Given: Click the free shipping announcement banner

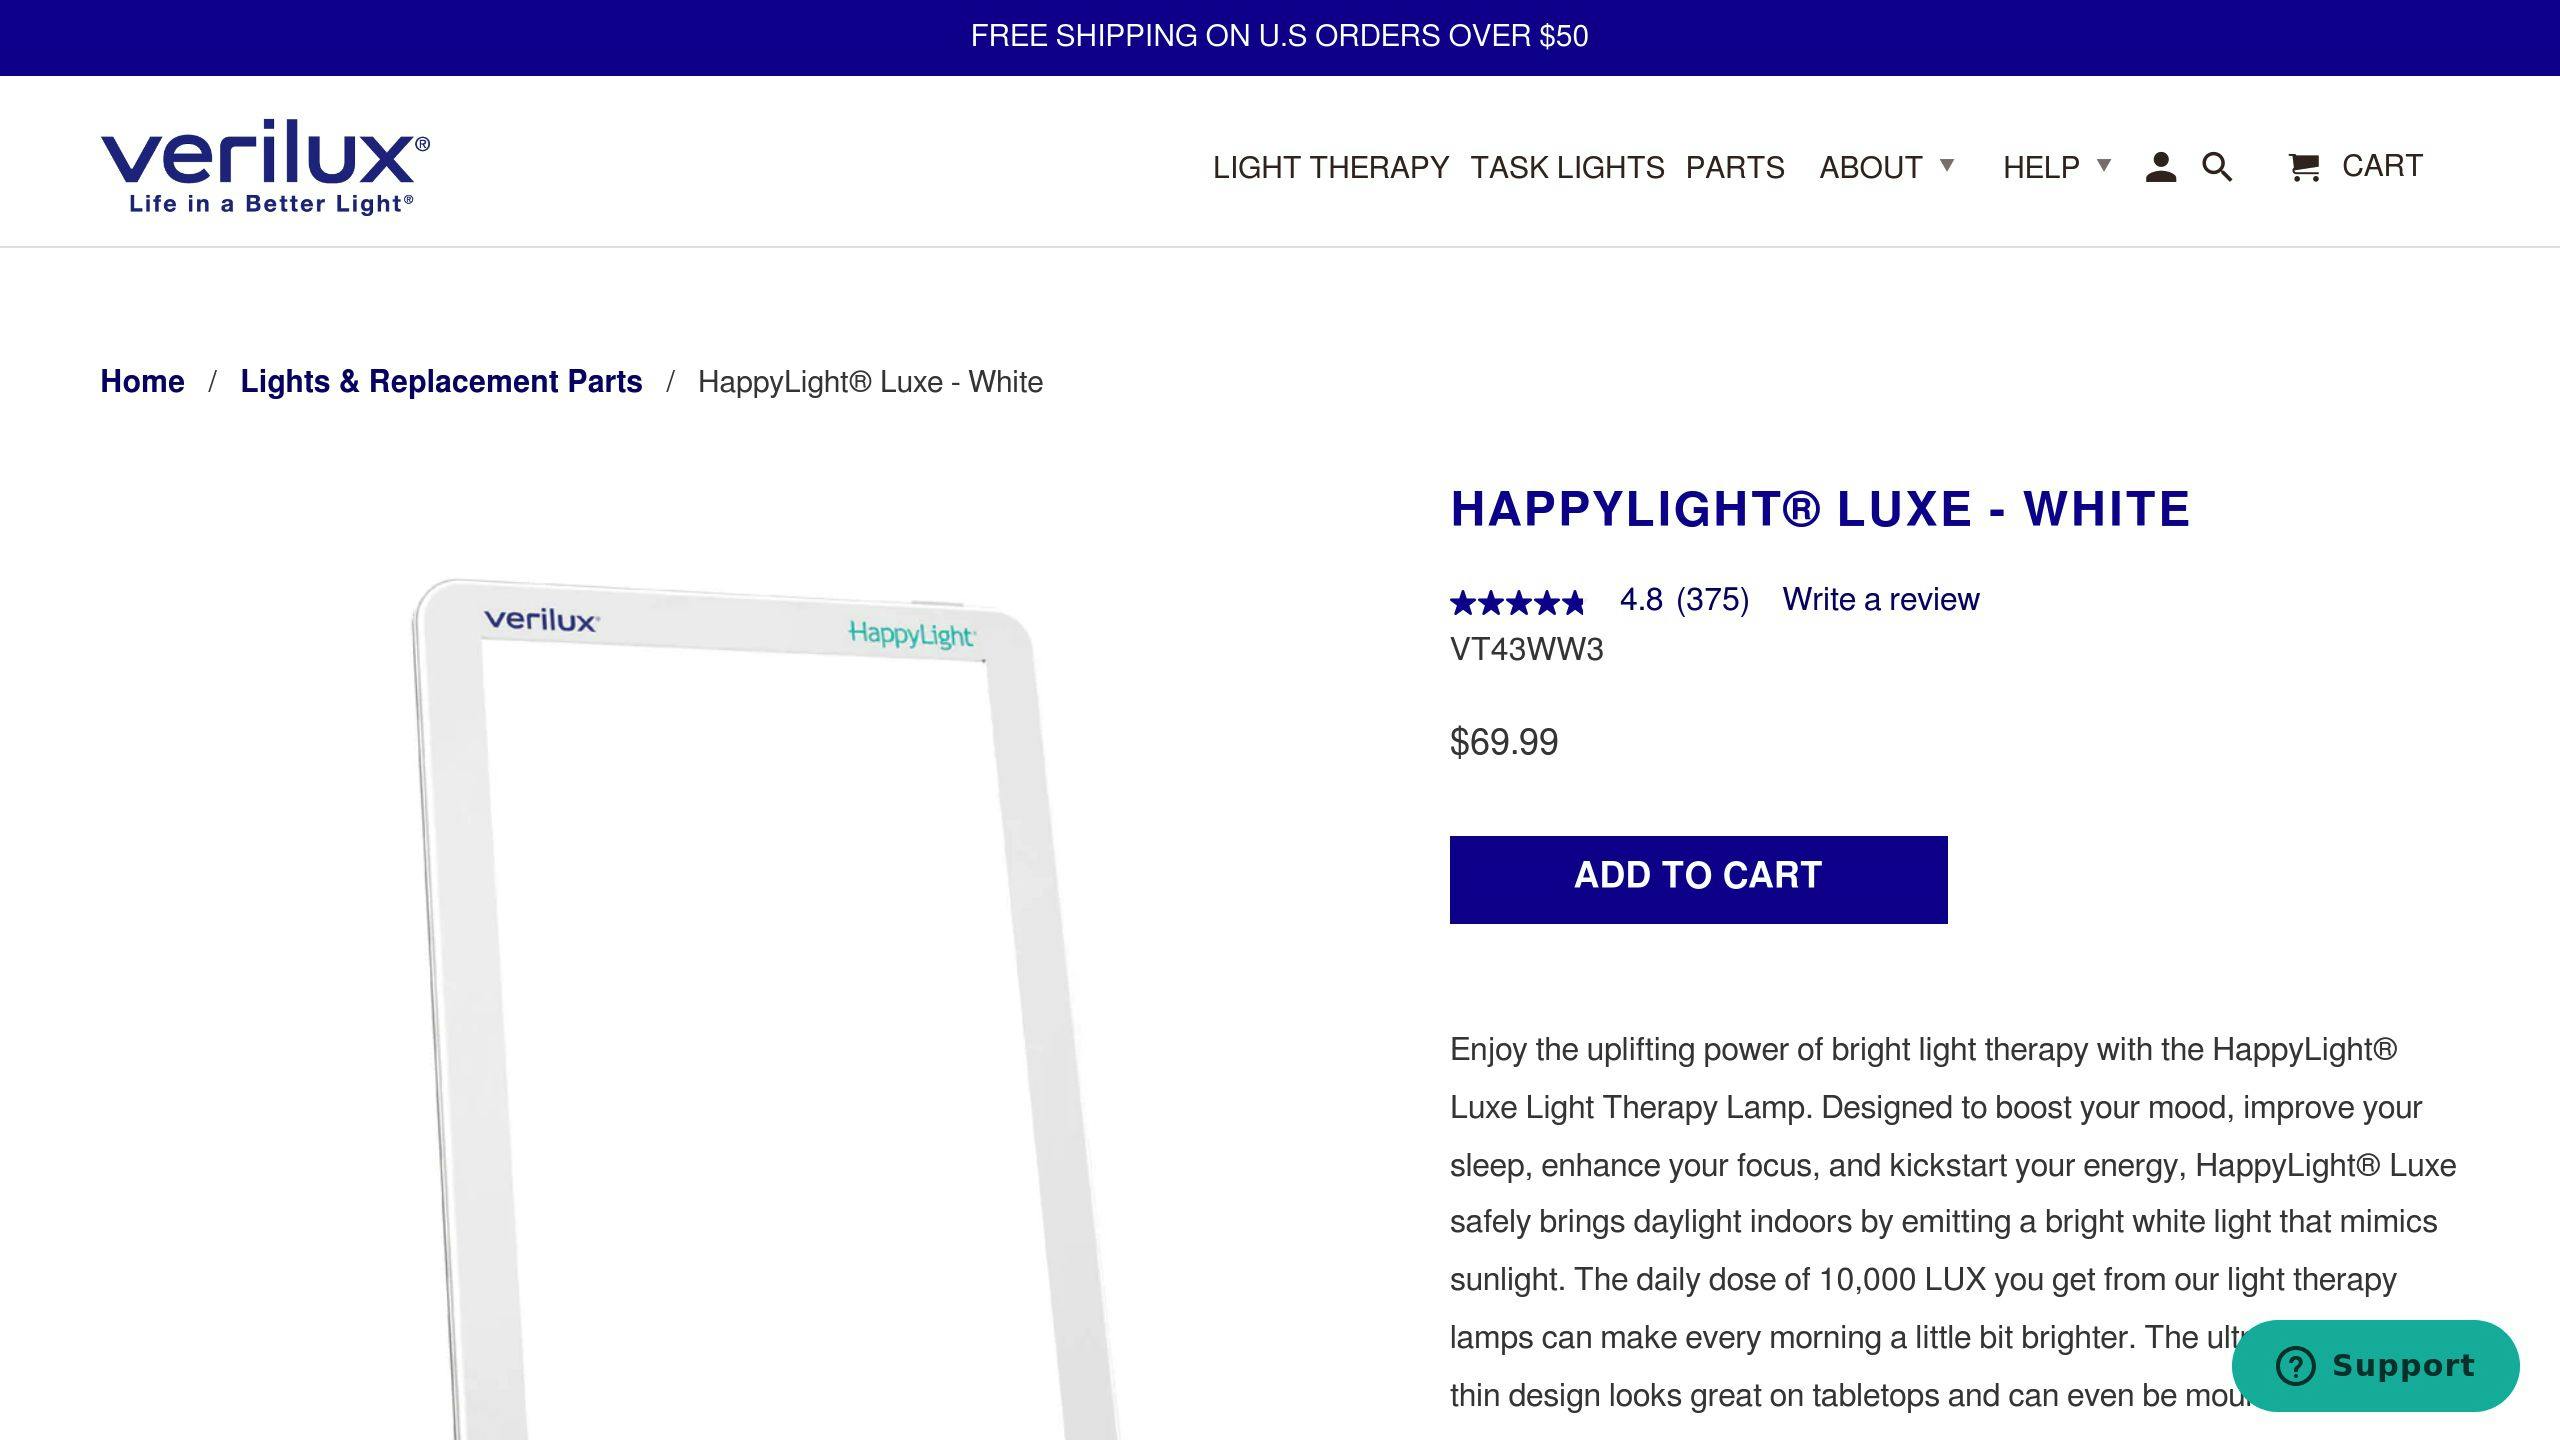Looking at the screenshot, I should [x=1279, y=37].
